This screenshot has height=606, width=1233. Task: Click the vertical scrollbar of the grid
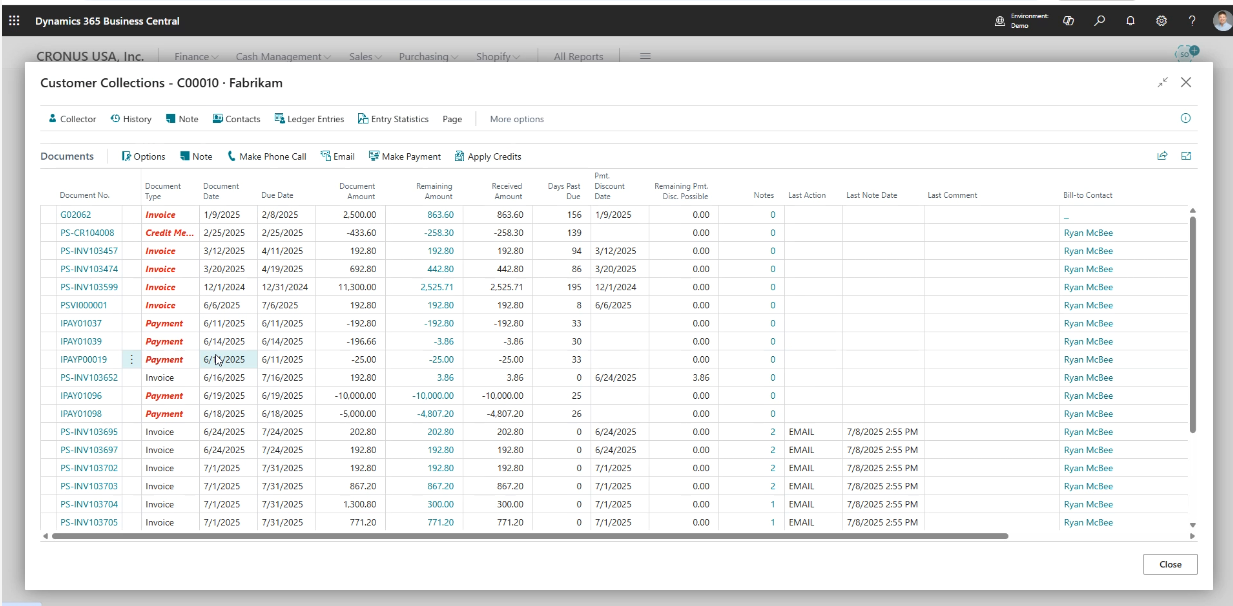tap(1191, 325)
